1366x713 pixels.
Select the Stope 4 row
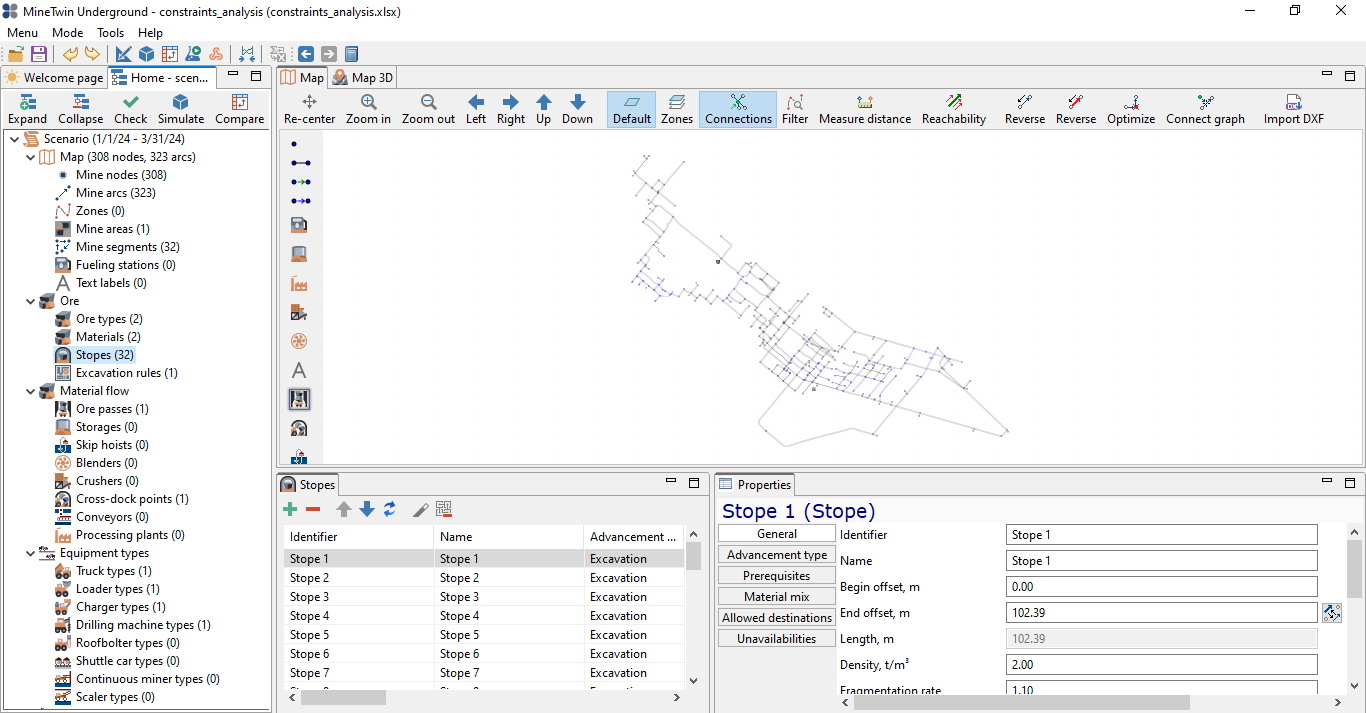(x=484, y=616)
